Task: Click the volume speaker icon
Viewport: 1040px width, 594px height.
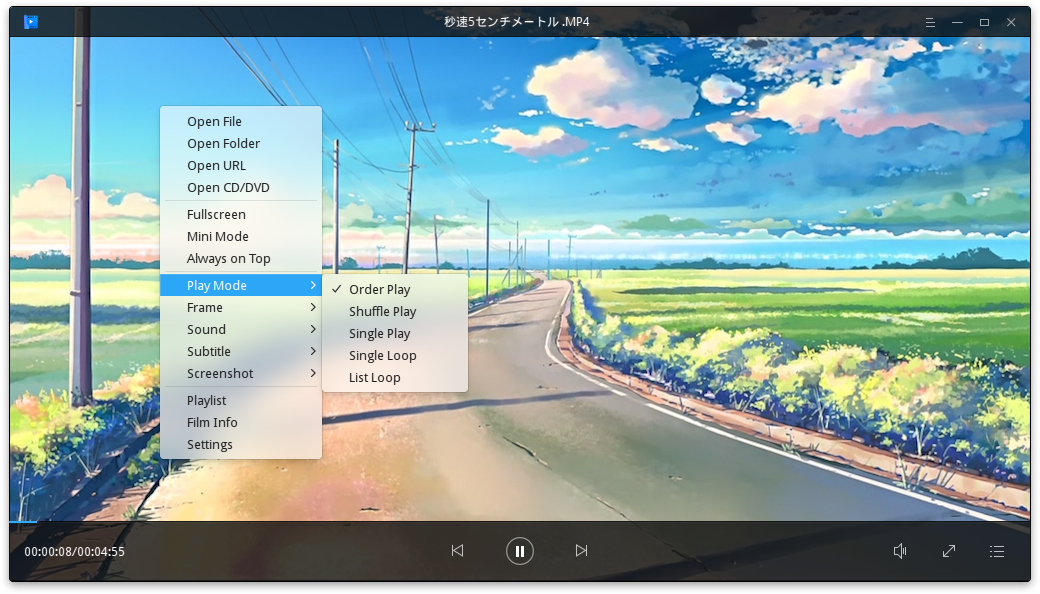Action: pyautogui.click(x=900, y=551)
